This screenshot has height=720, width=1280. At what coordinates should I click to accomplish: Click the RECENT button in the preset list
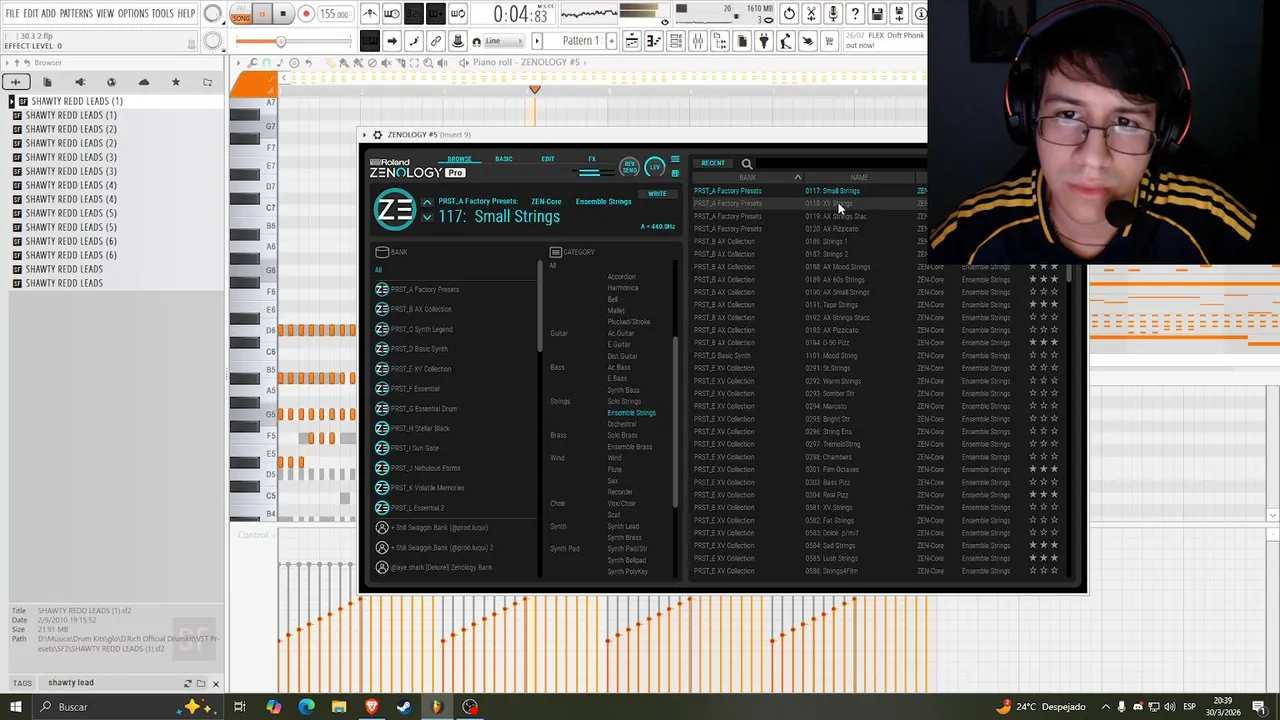(713, 163)
